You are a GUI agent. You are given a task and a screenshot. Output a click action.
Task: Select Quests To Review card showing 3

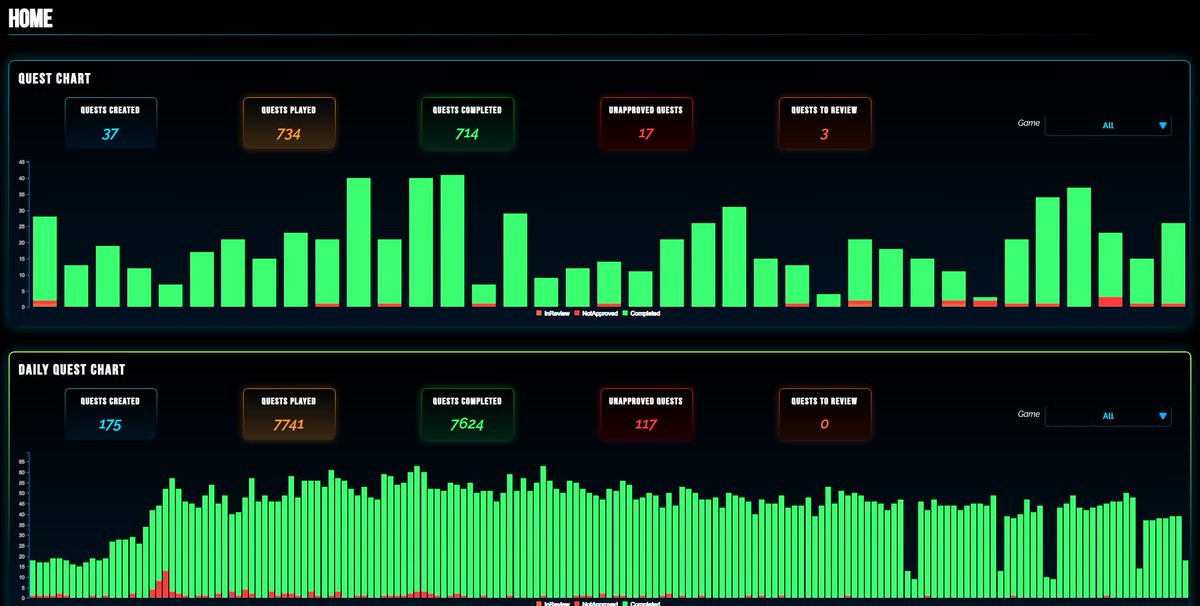point(824,123)
